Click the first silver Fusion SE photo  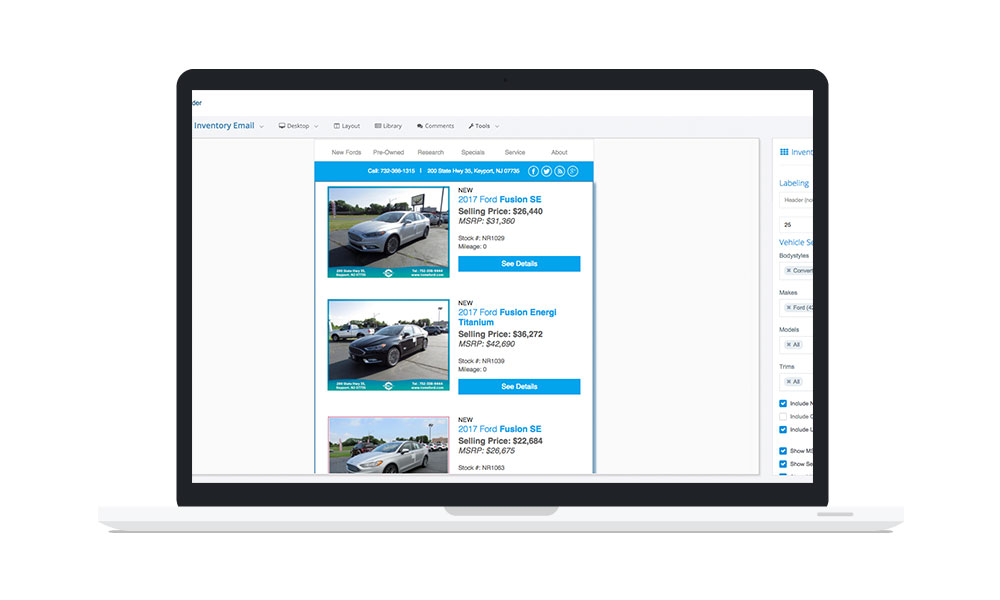(388, 231)
